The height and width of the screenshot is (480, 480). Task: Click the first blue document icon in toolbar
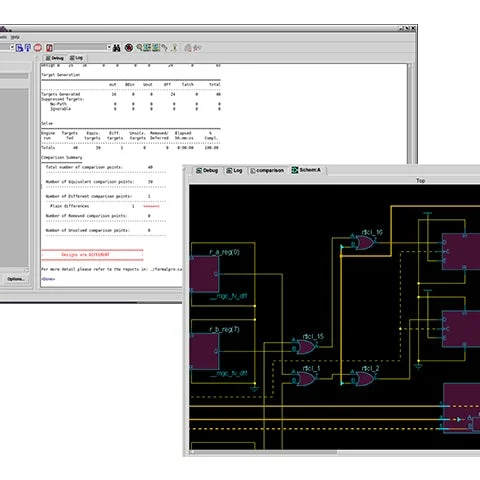[x=19, y=48]
